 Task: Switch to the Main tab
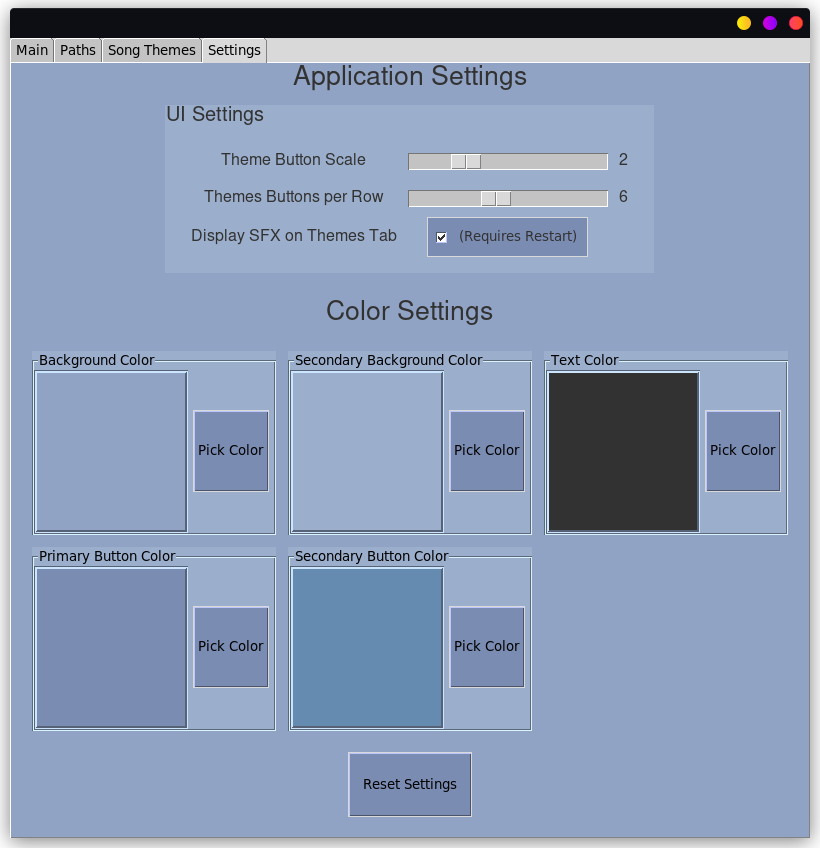click(x=32, y=50)
